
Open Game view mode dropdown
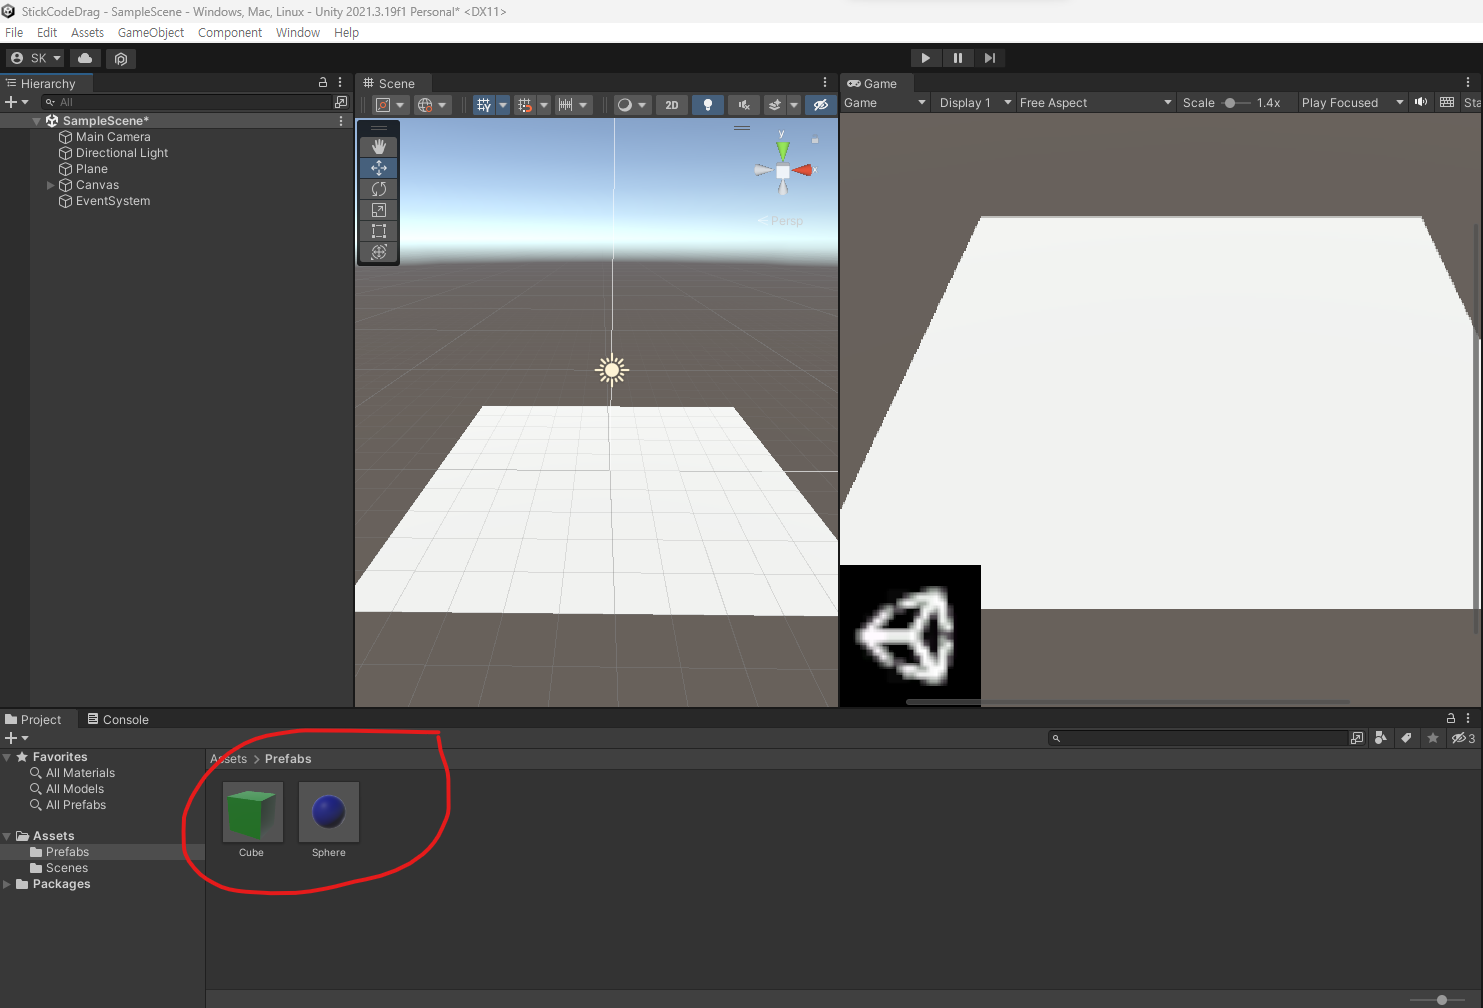pyautogui.click(x=884, y=103)
